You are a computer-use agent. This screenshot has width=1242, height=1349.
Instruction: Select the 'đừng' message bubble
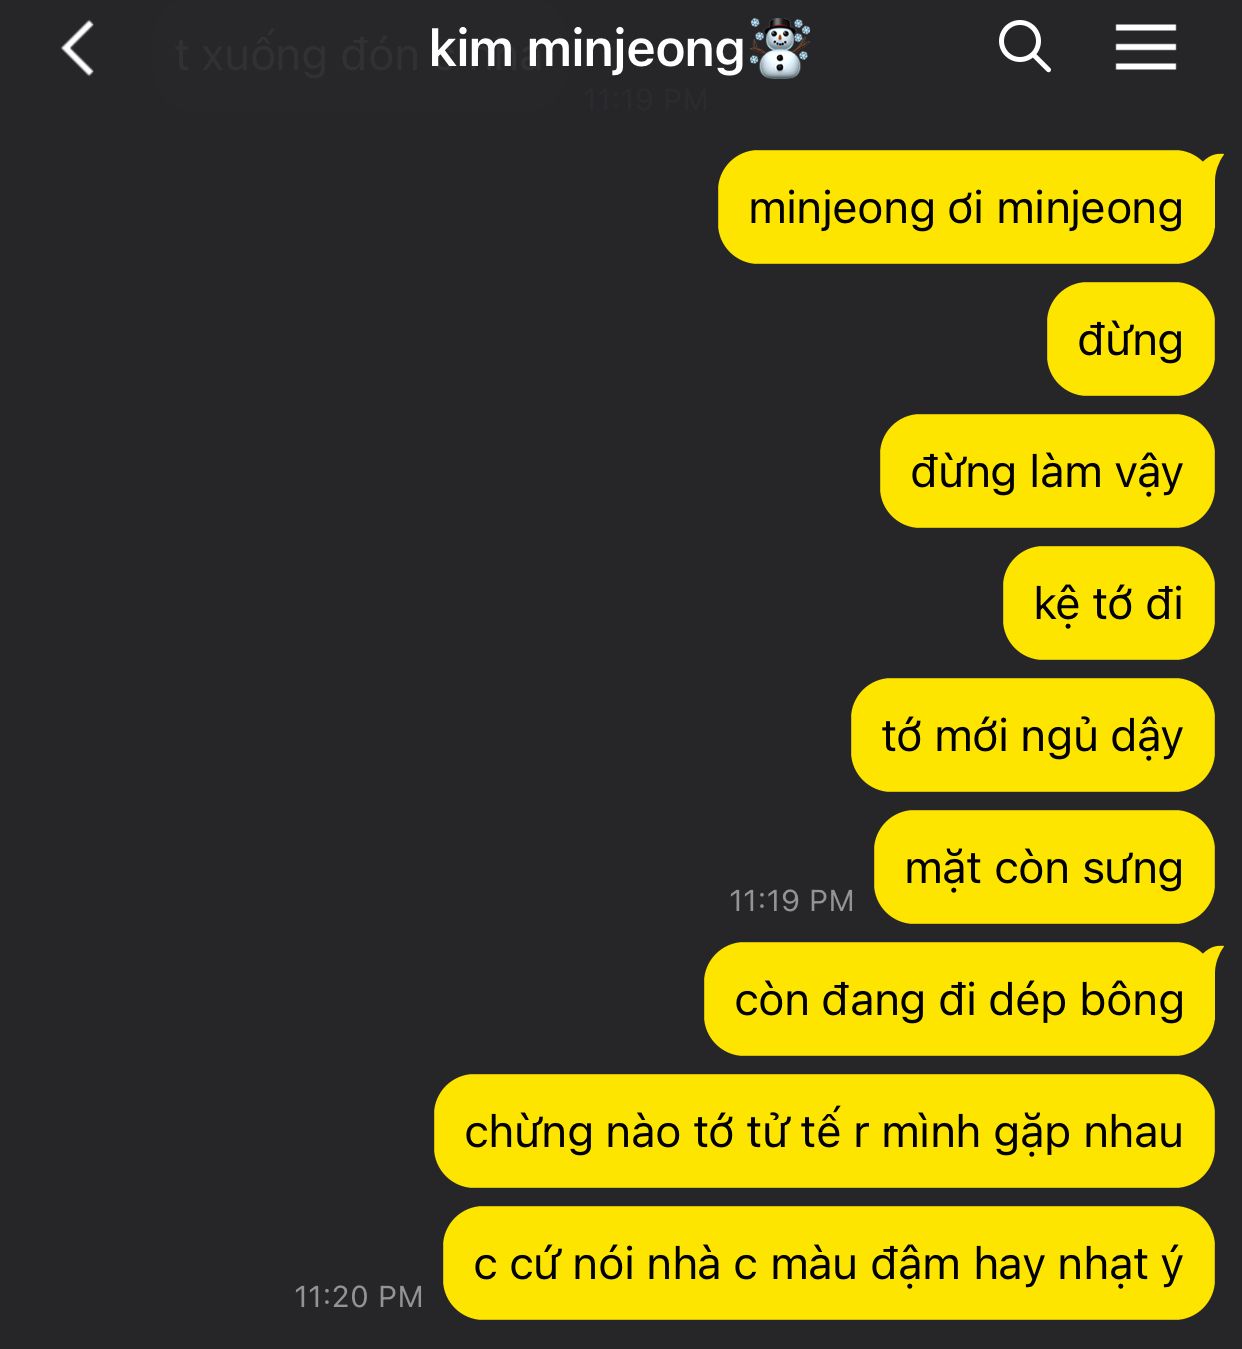pos(1130,339)
